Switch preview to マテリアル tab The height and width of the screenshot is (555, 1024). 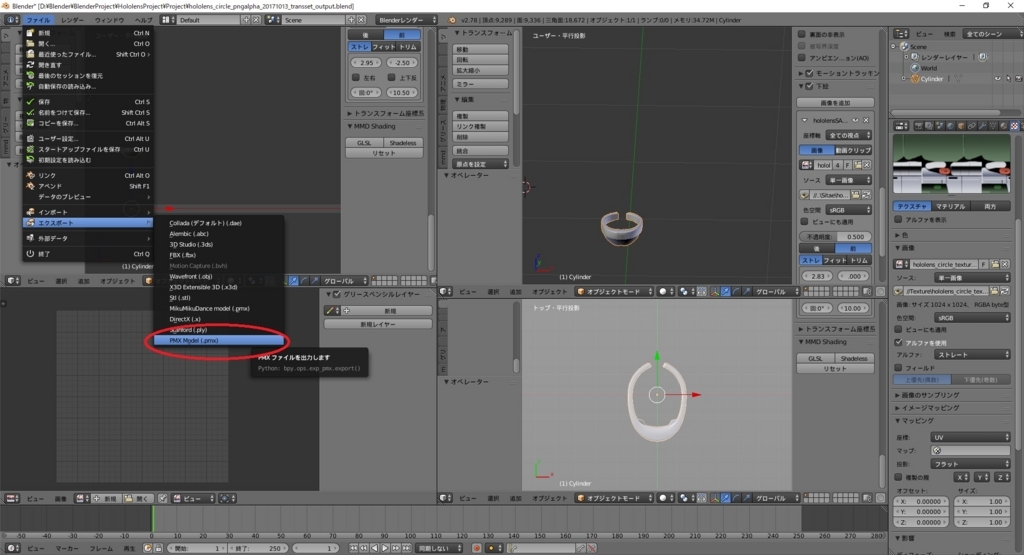[950, 206]
